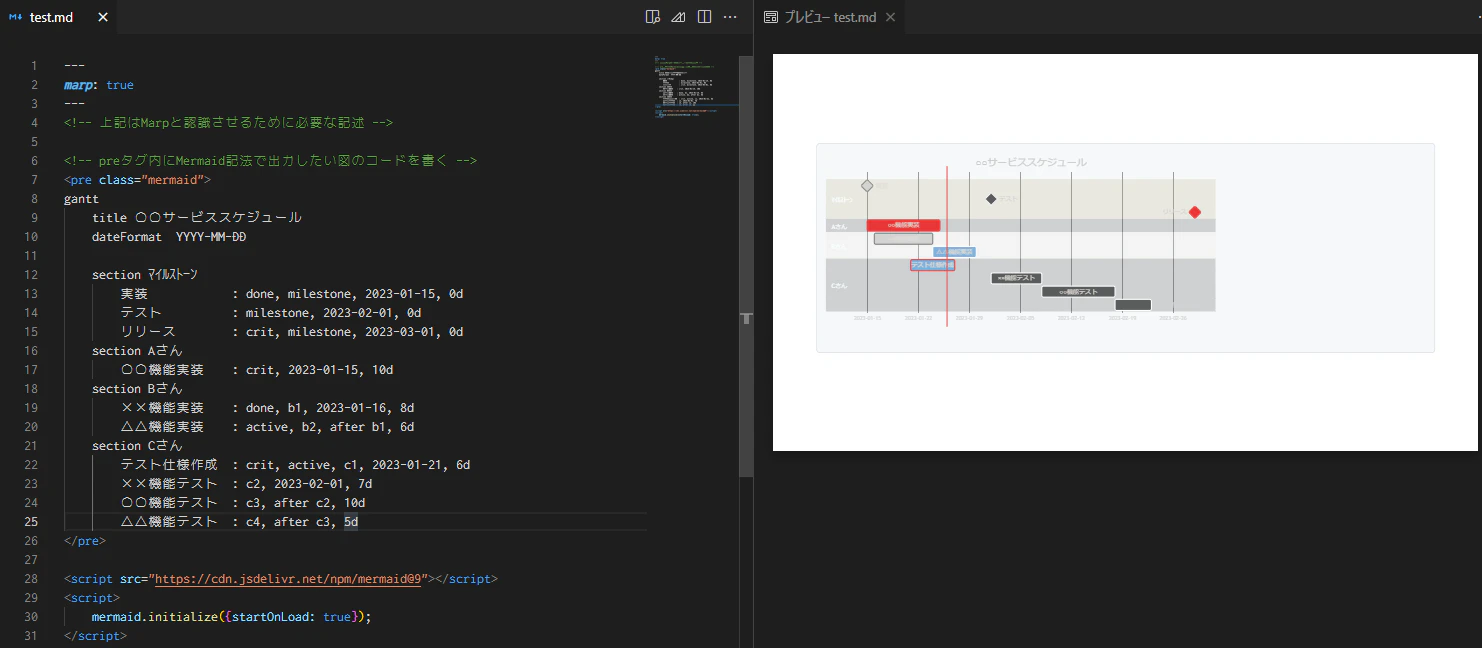Open the preview to the side
The height and width of the screenshot is (648, 1482).
click(x=653, y=17)
